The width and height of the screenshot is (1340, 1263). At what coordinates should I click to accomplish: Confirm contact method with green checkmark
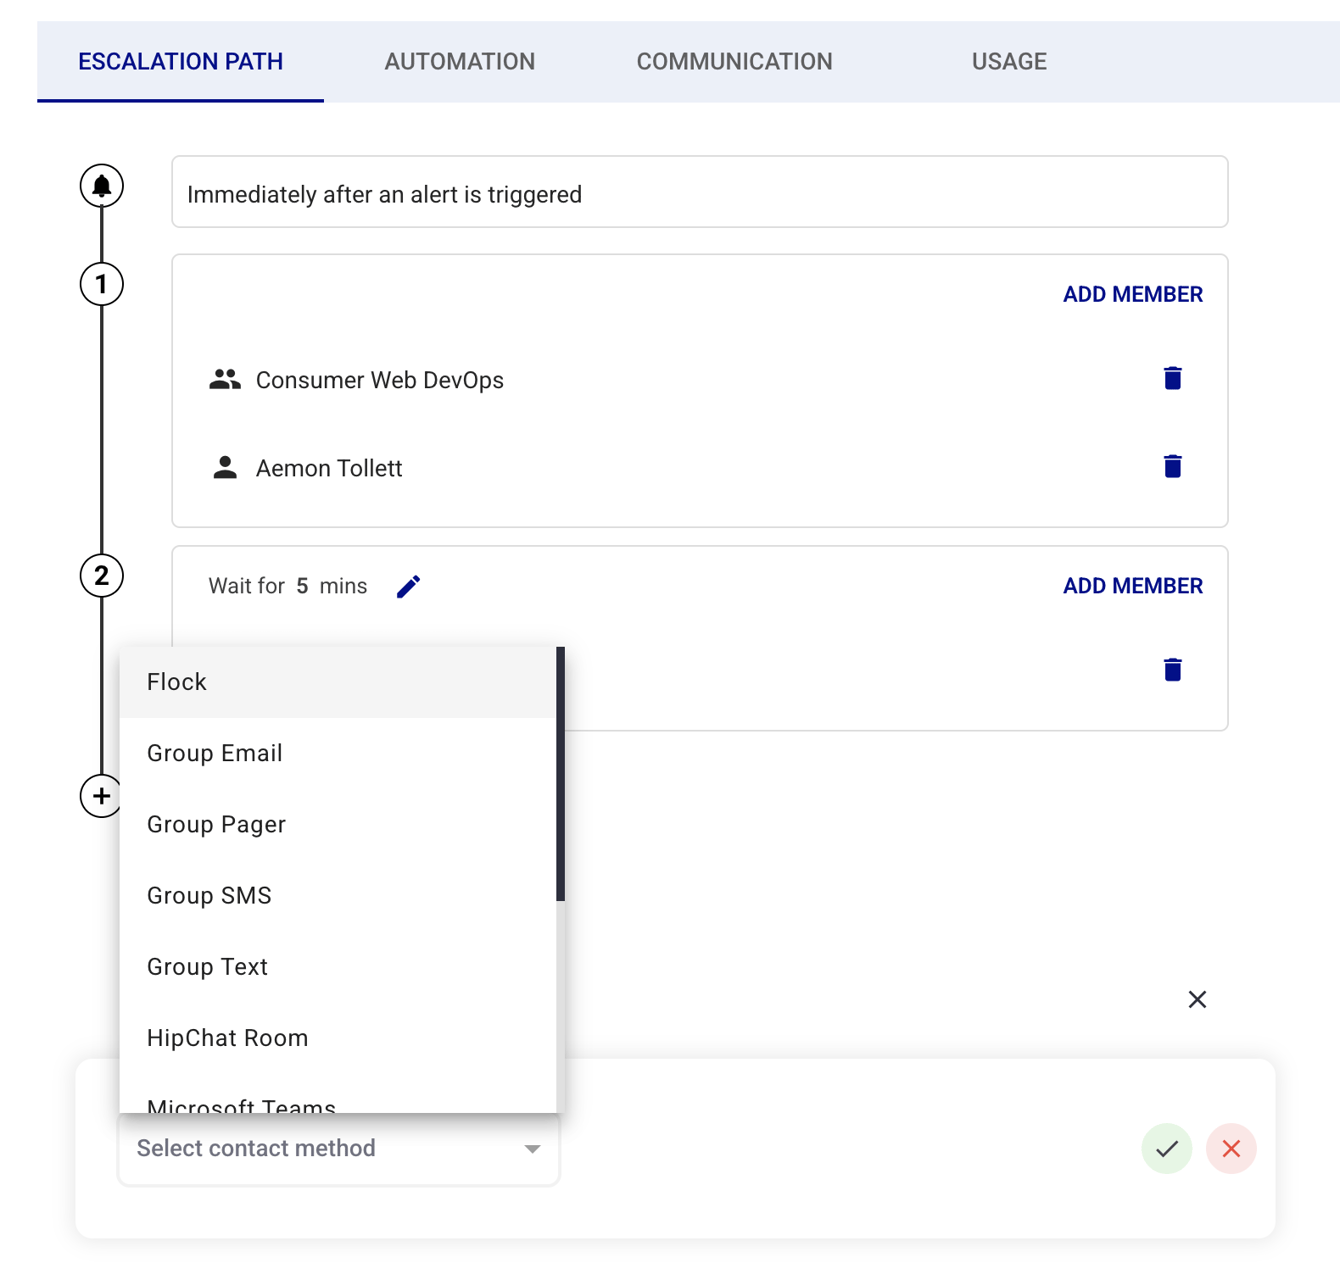point(1166,1148)
